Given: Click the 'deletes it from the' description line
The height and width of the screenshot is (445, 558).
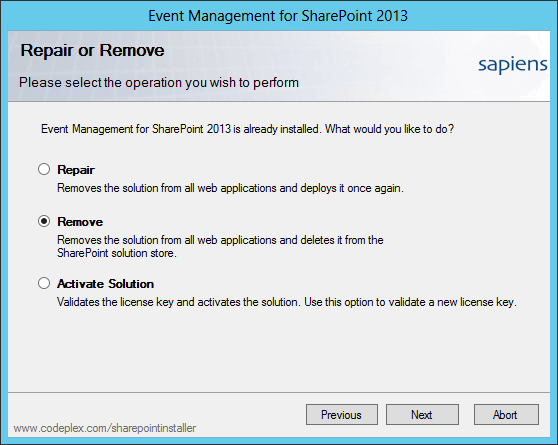Looking at the screenshot, I should pos(220,240).
